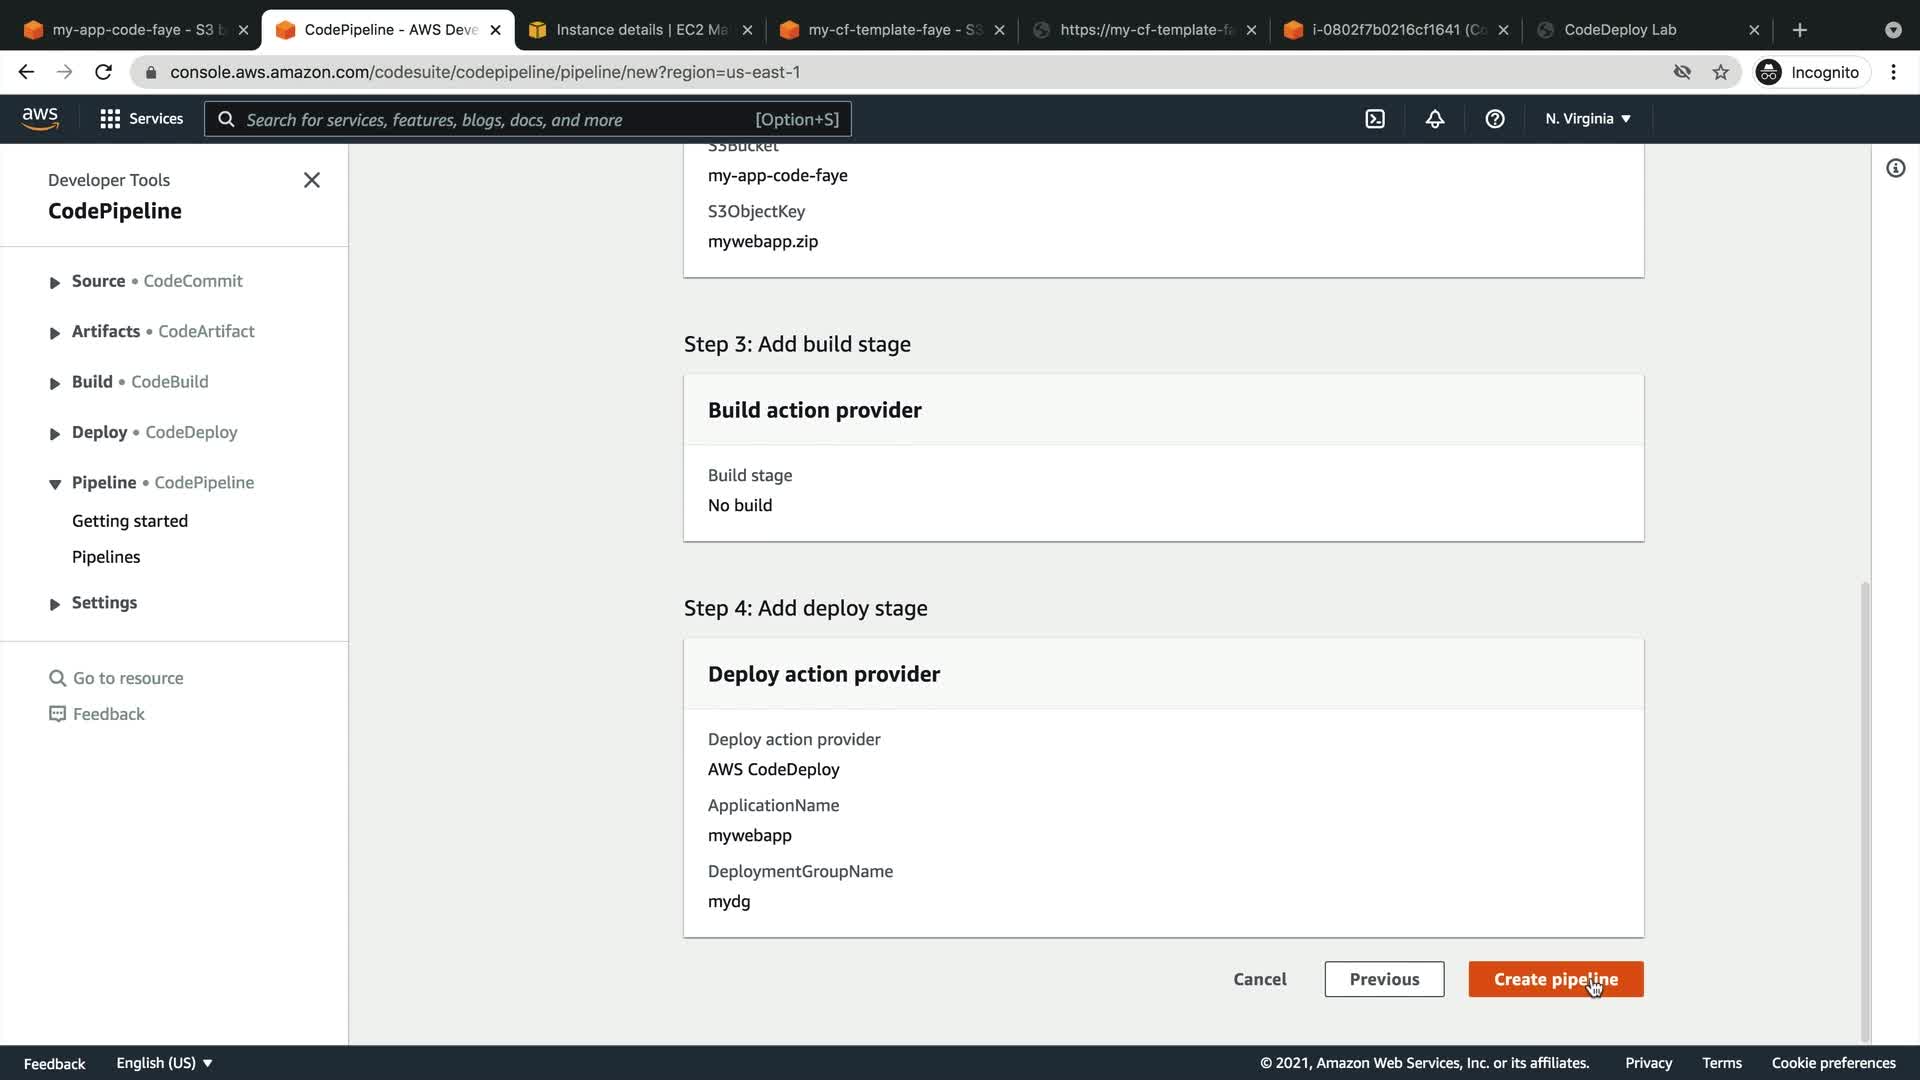The image size is (1920, 1080).
Task: Open the notifications bell icon
Action: coord(1434,119)
